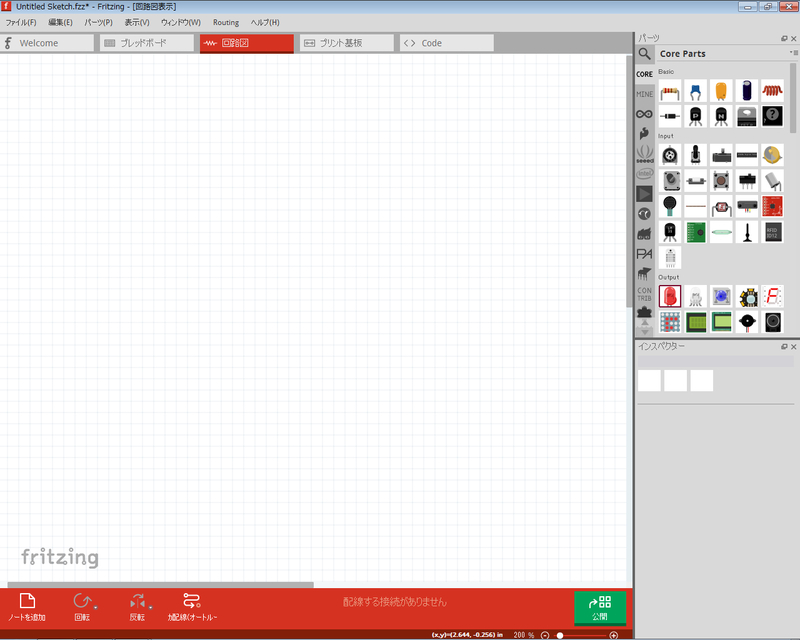Choose the NPN transistor part
The width and height of the screenshot is (800, 640).
pyautogui.click(x=721, y=116)
